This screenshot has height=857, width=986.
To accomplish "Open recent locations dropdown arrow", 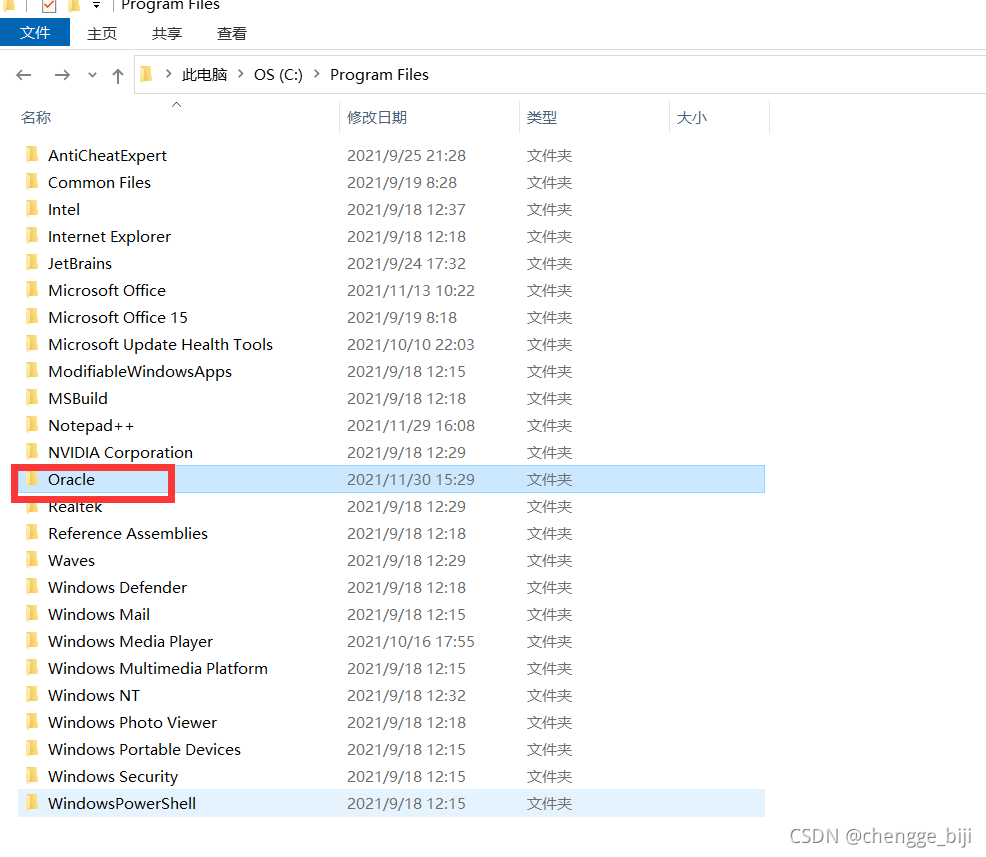I will click(x=92, y=75).
